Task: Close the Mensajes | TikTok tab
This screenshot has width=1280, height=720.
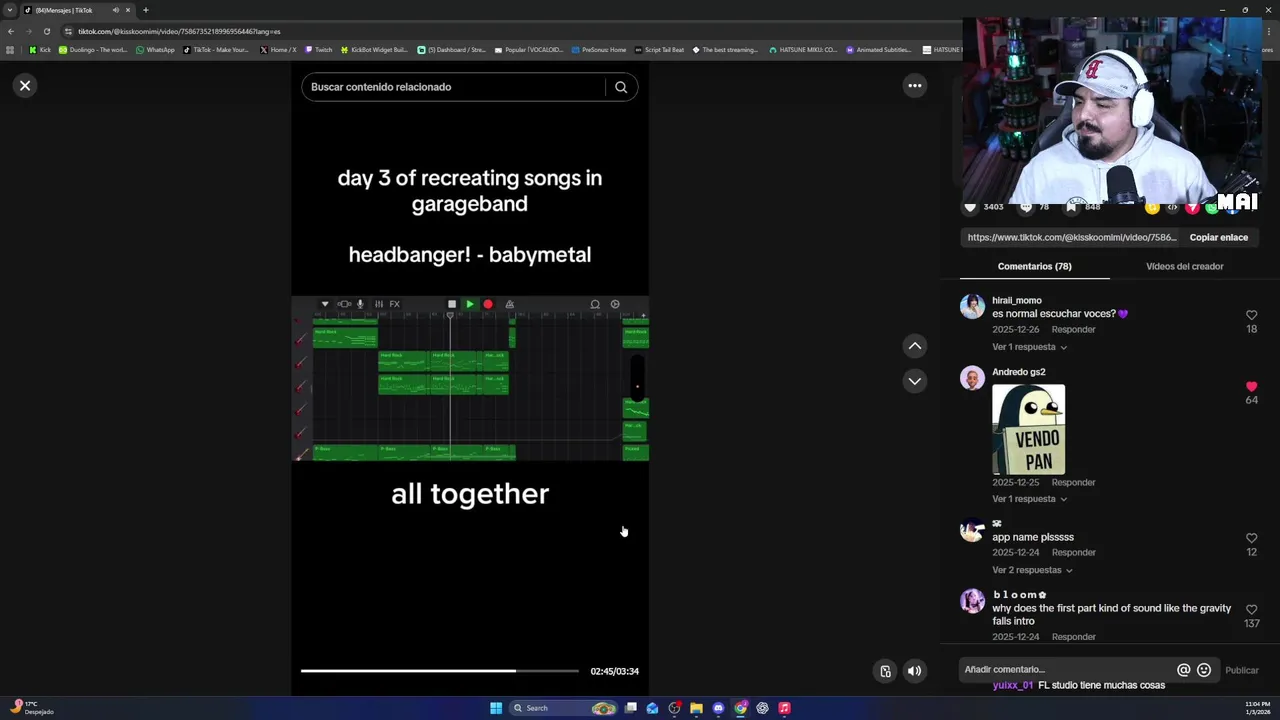Action: pos(128,10)
